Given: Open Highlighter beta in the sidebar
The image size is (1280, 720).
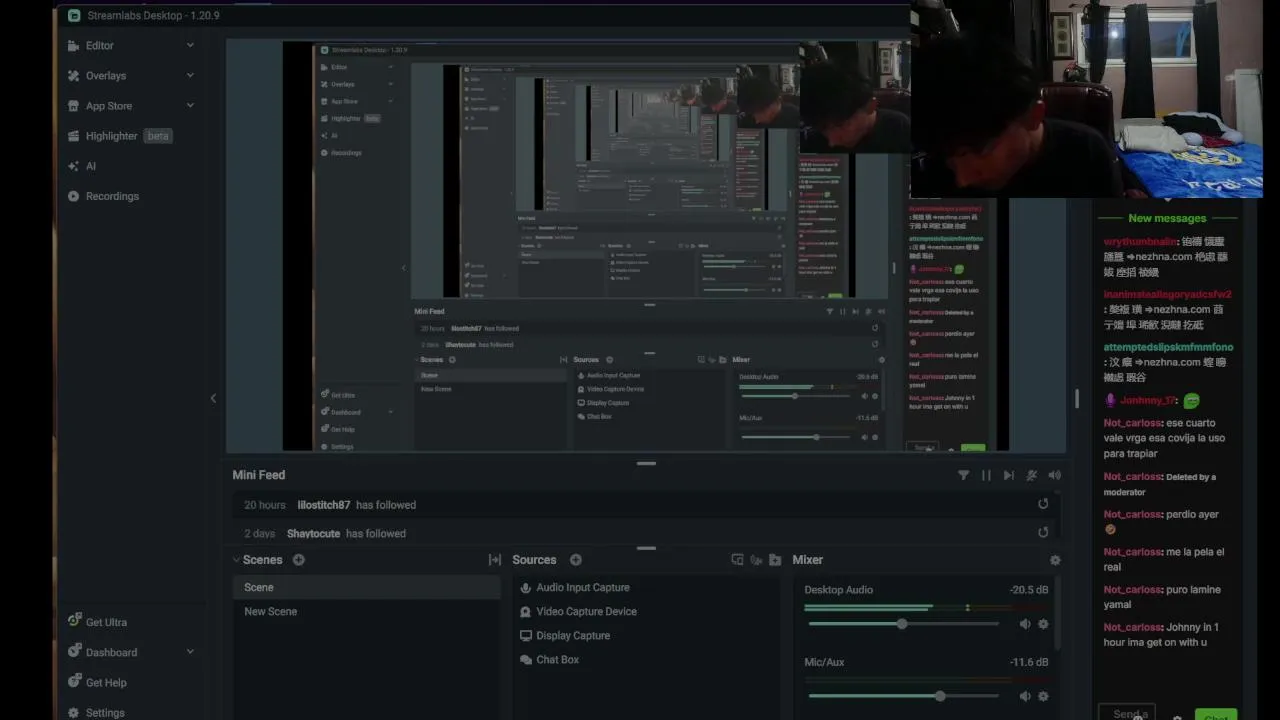Looking at the screenshot, I should pyautogui.click(x=120, y=136).
